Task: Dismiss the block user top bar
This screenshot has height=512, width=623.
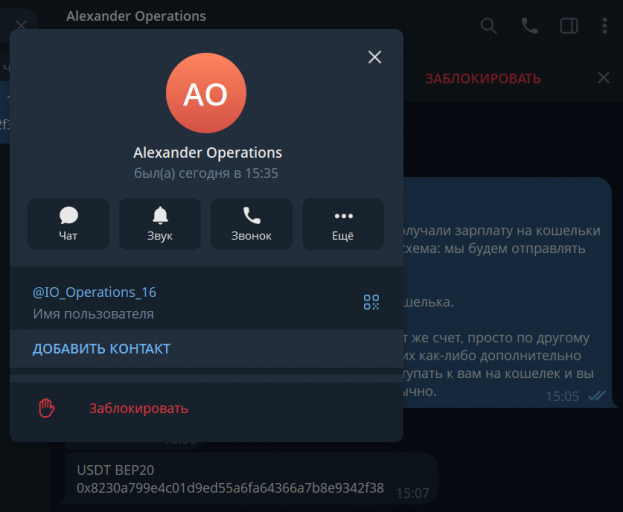Action: click(604, 77)
